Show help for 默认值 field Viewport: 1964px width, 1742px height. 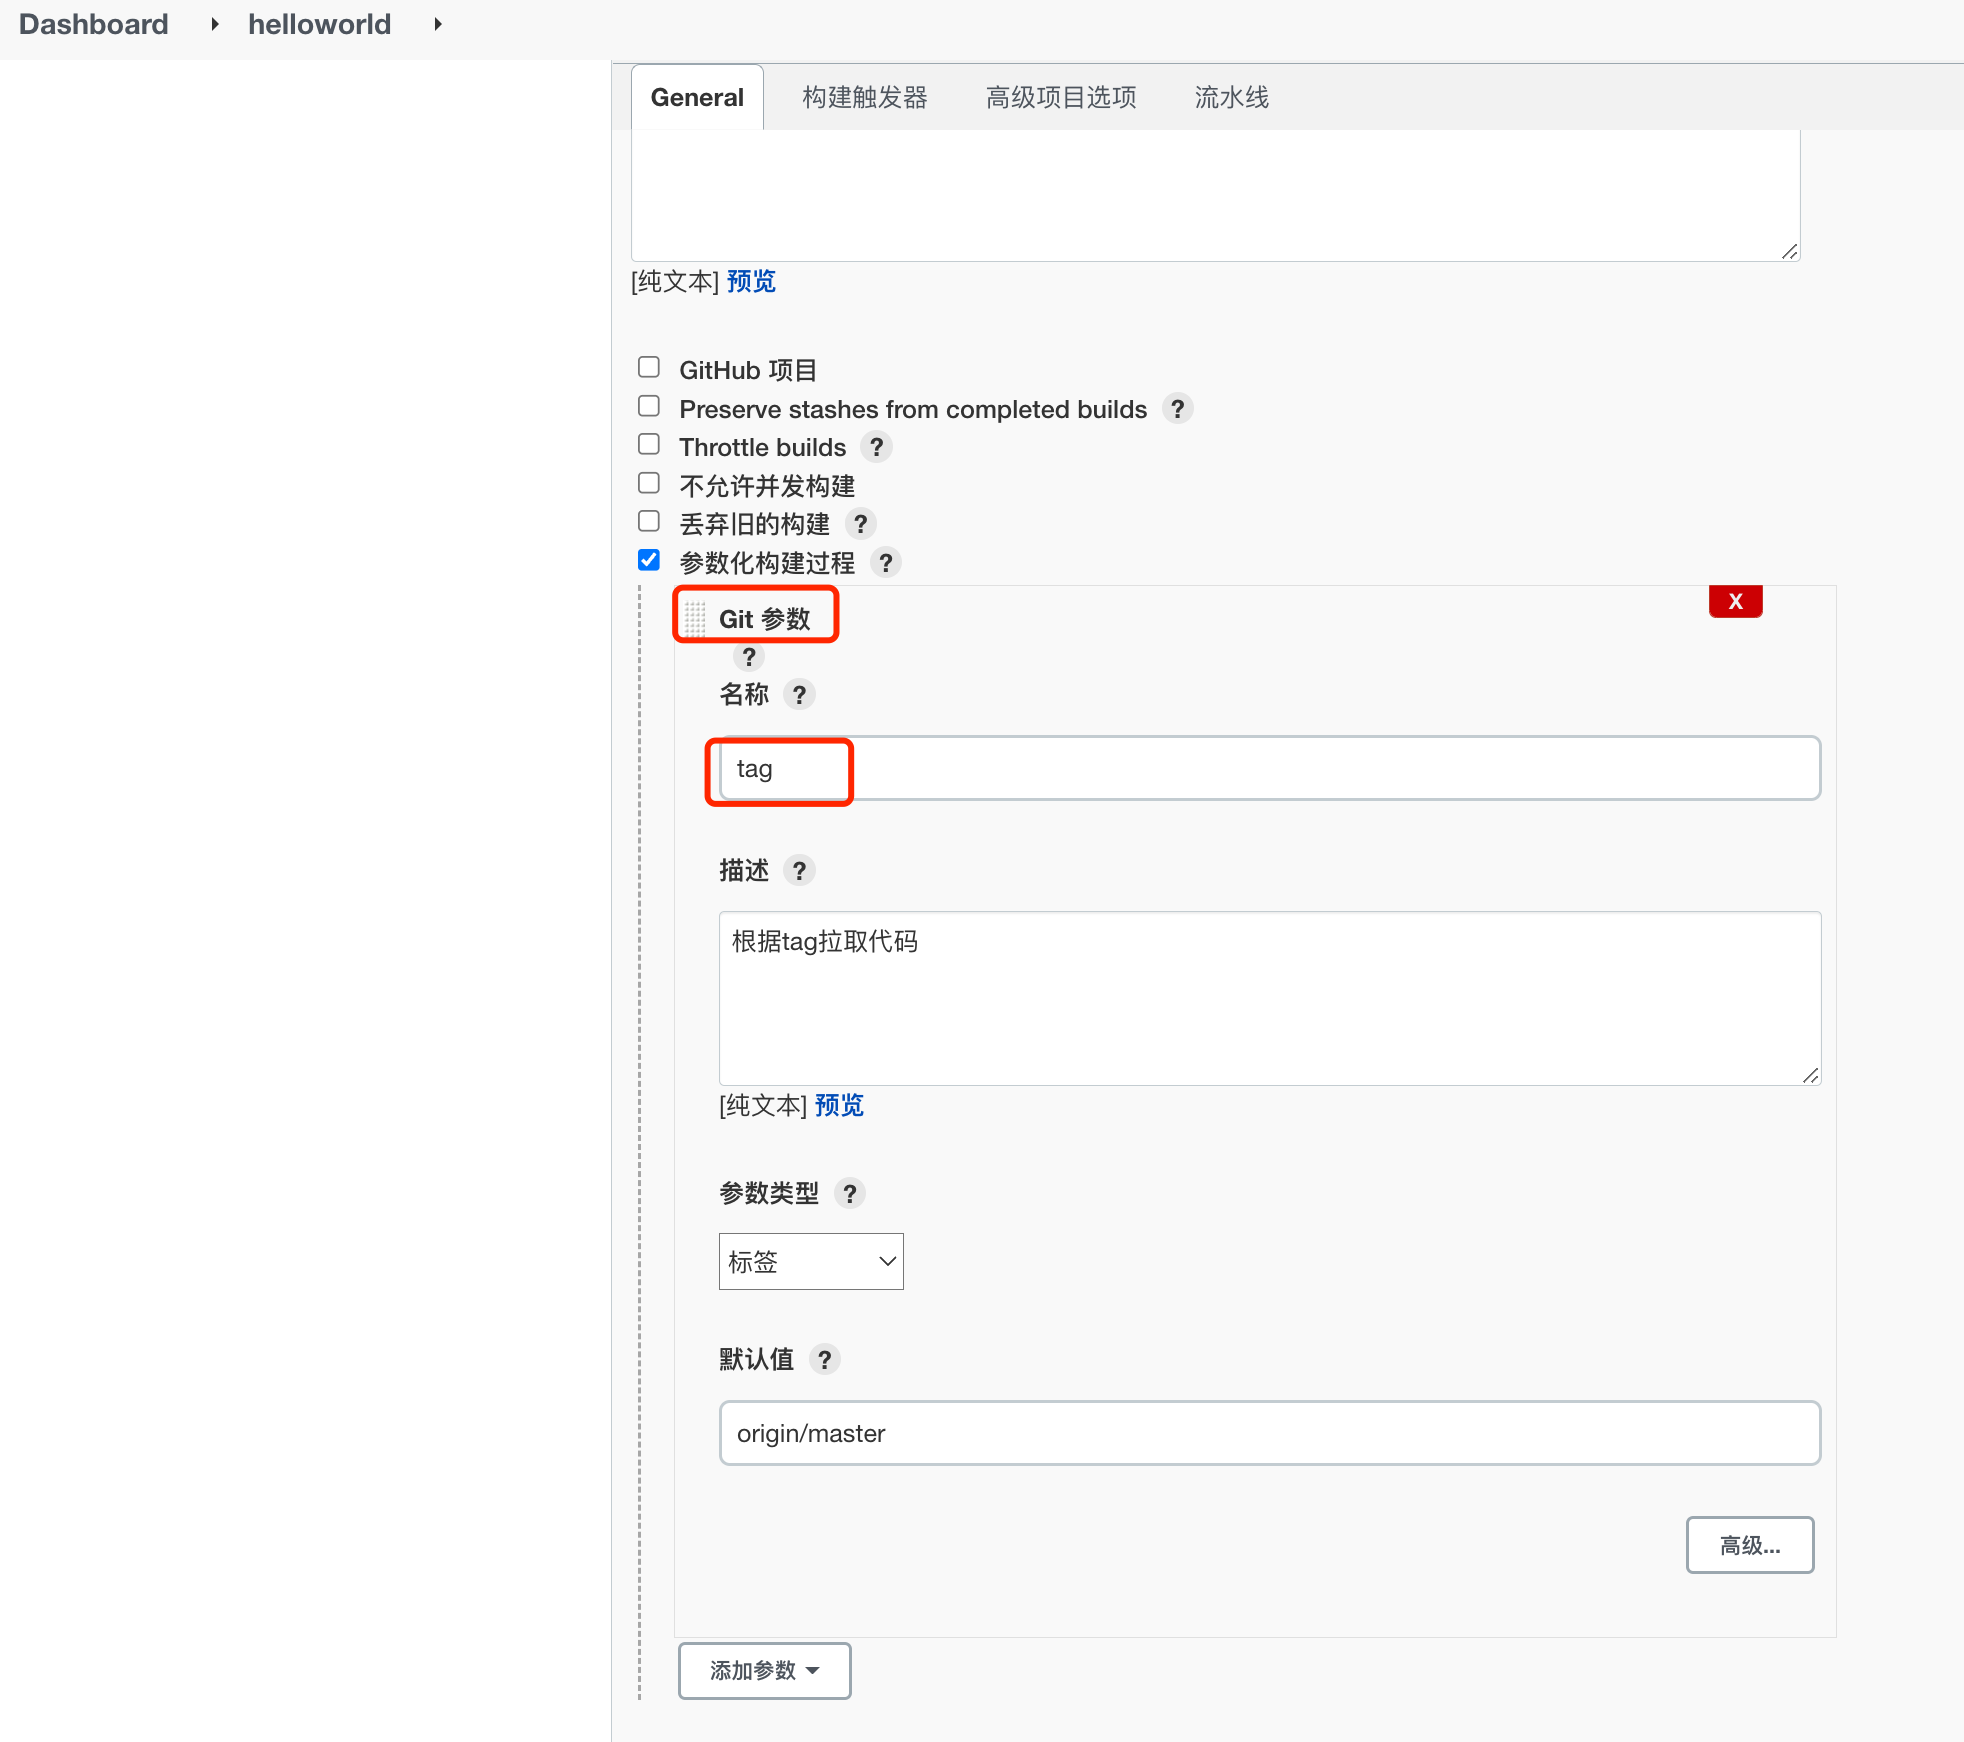click(824, 1360)
